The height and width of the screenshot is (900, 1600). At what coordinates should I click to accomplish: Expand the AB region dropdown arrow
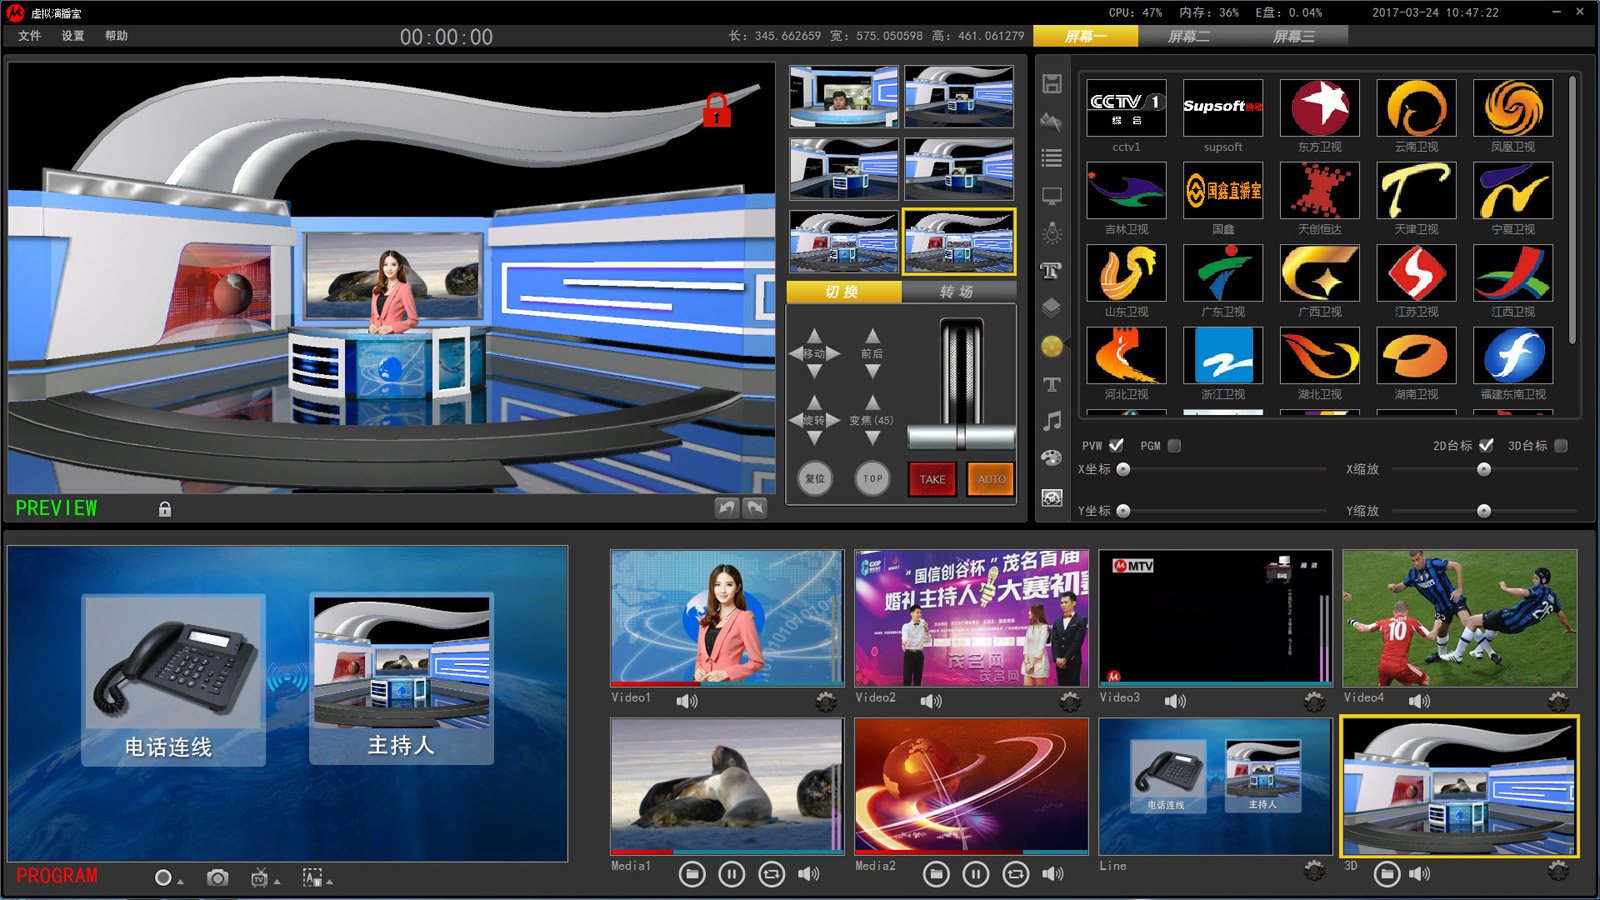click(329, 882)
